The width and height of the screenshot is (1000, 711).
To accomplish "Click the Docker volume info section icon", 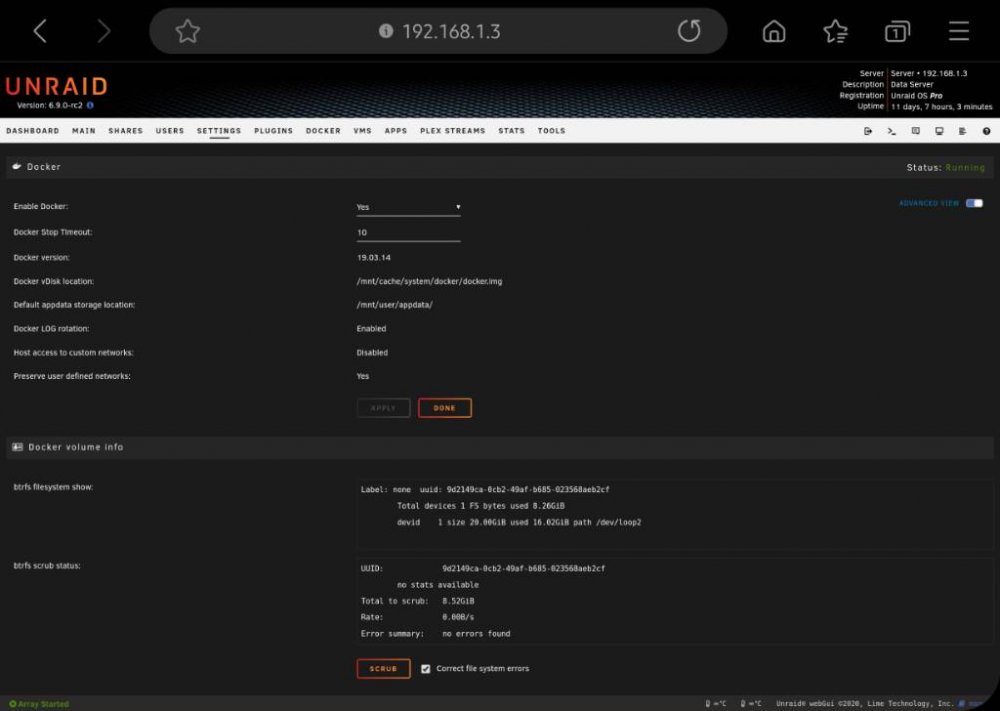I will (17, 447).
